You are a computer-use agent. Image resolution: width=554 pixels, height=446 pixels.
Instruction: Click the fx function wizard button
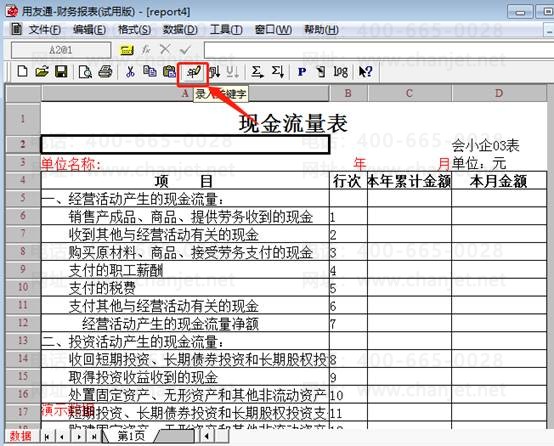point(146,50)
